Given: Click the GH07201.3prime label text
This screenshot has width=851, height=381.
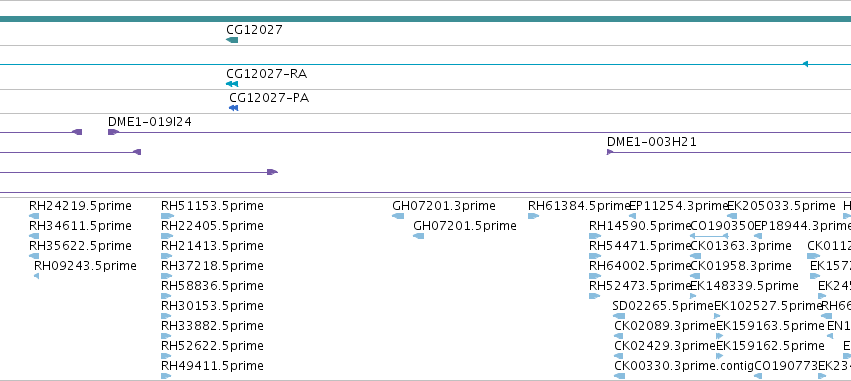Looking at the screenshot, I should (x=444, y=206).
